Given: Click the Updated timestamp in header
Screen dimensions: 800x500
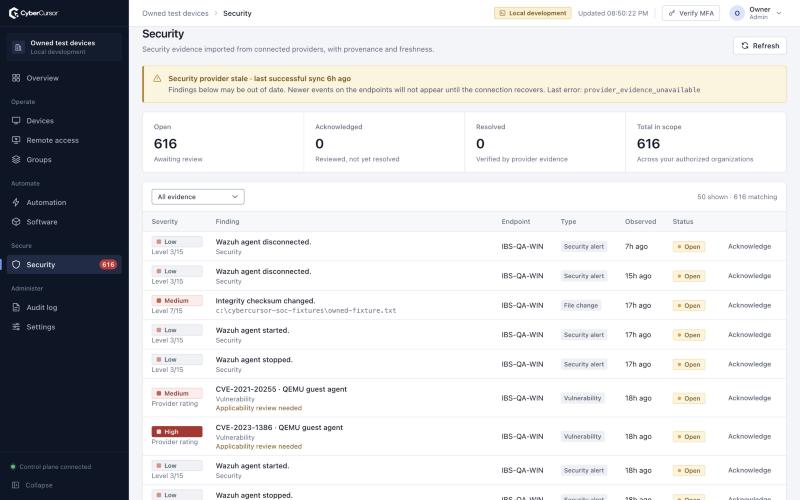Looking at the screenshot, I should point(613,13).
